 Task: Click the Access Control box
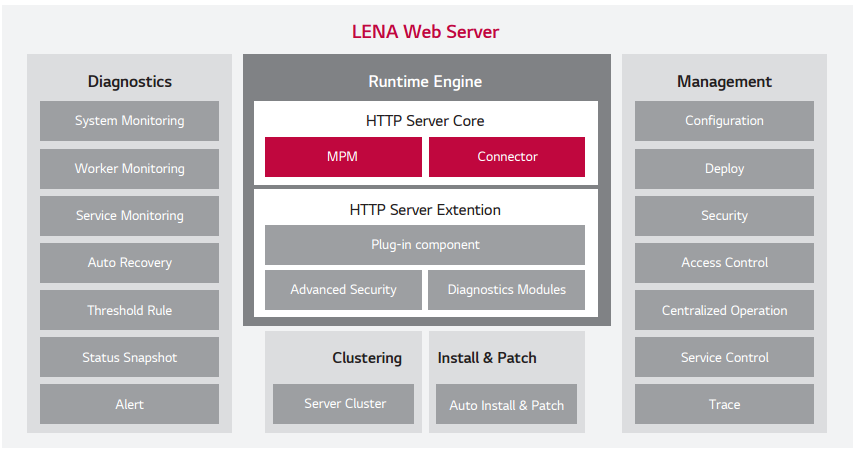point(725,263)
